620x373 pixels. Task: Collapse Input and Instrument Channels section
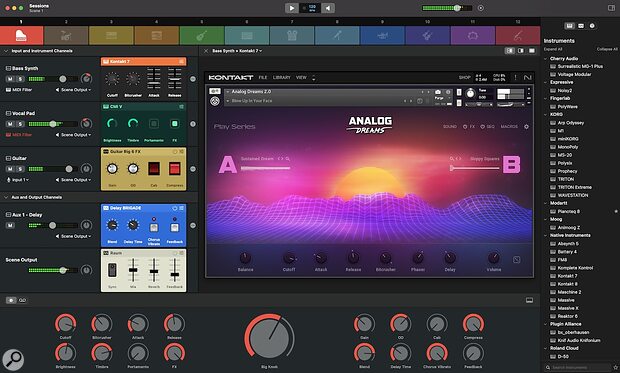pos(6,51)
